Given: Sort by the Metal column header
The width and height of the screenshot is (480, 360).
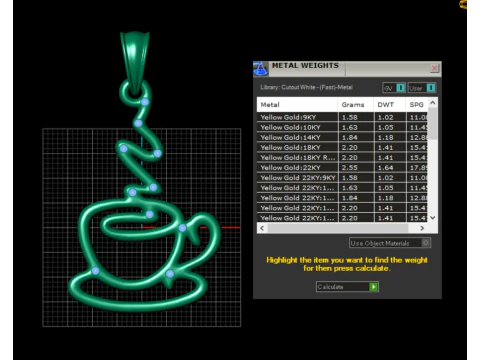Looking at the screenshot, I should tap(297, 105).
